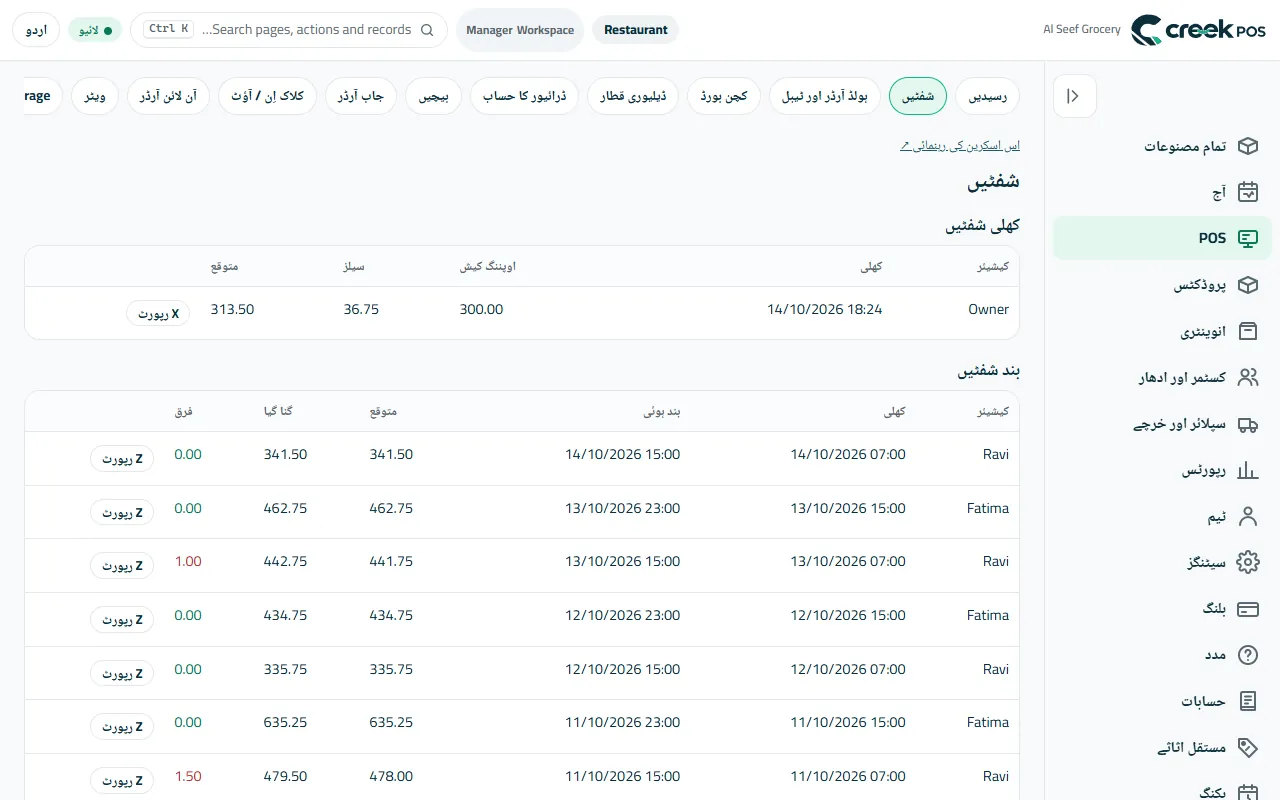Open Z رپورٹ for Fatima 13/10/2026 shift

(x=122, y=512)
